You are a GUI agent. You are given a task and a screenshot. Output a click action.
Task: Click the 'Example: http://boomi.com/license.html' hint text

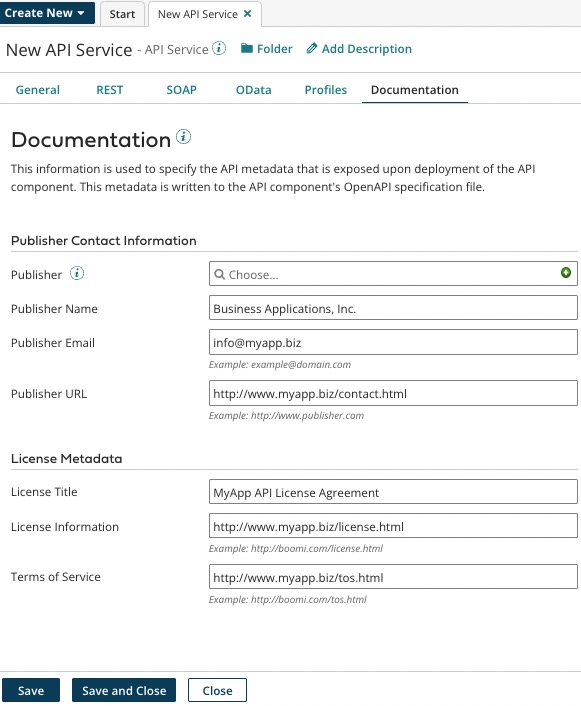295,548
